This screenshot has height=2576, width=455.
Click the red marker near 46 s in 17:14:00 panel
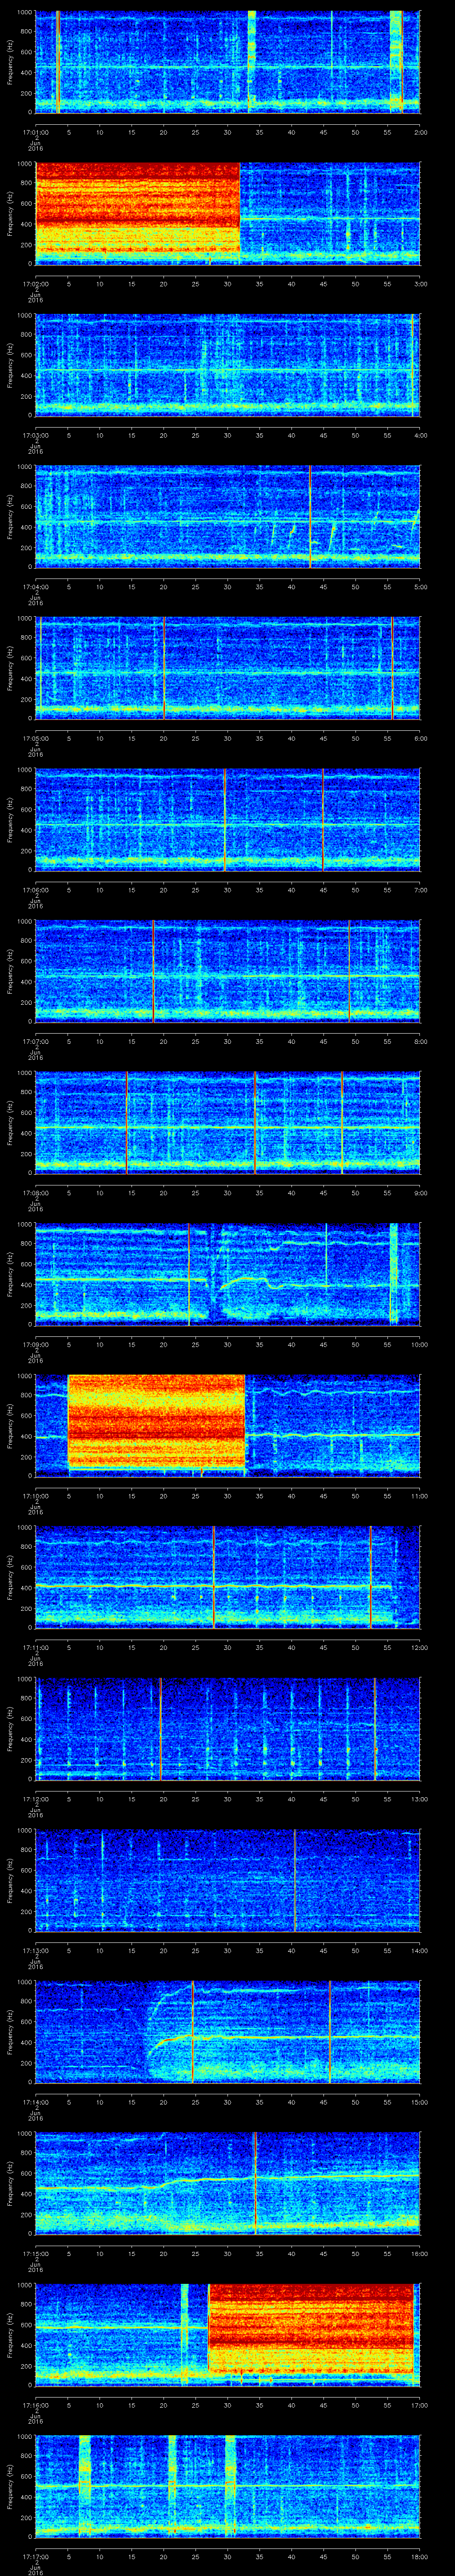(x=330, y=2033)
